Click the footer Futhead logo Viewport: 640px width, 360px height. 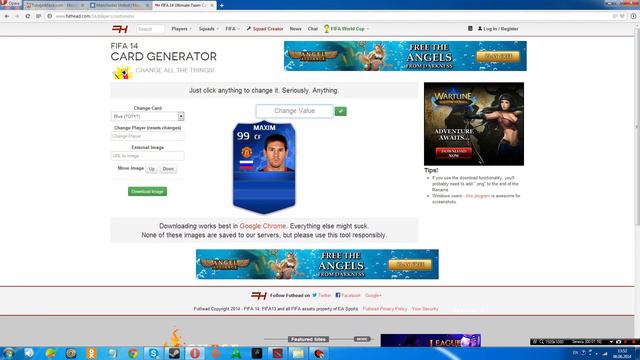259,296
